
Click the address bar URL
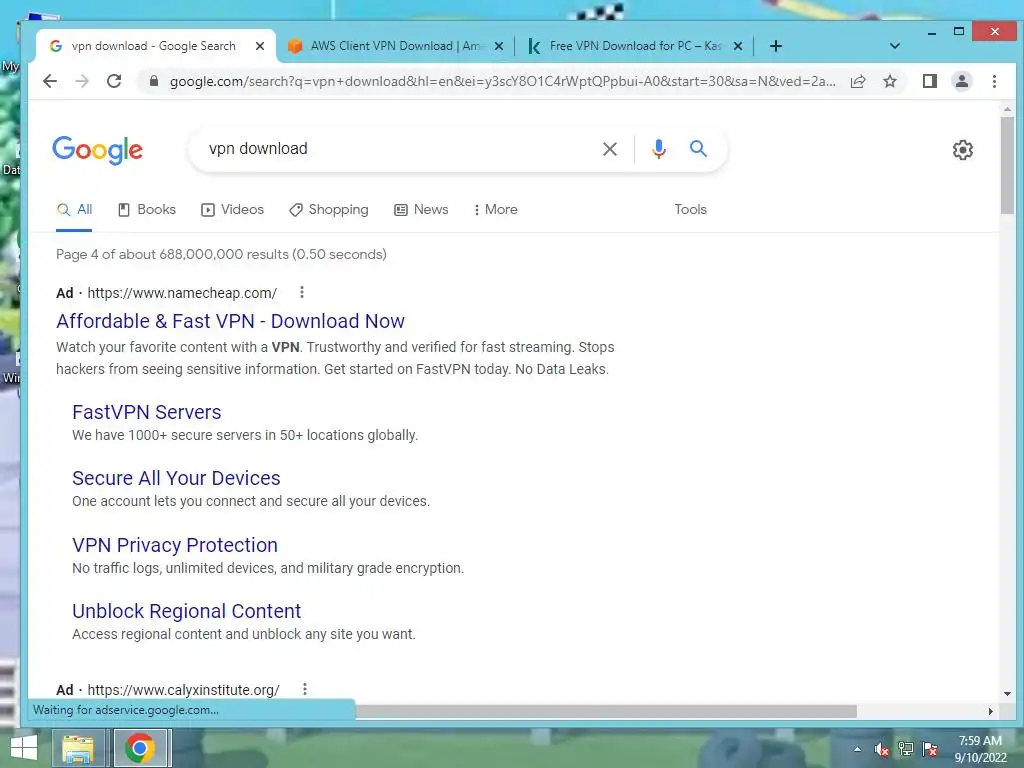(502, 81)
